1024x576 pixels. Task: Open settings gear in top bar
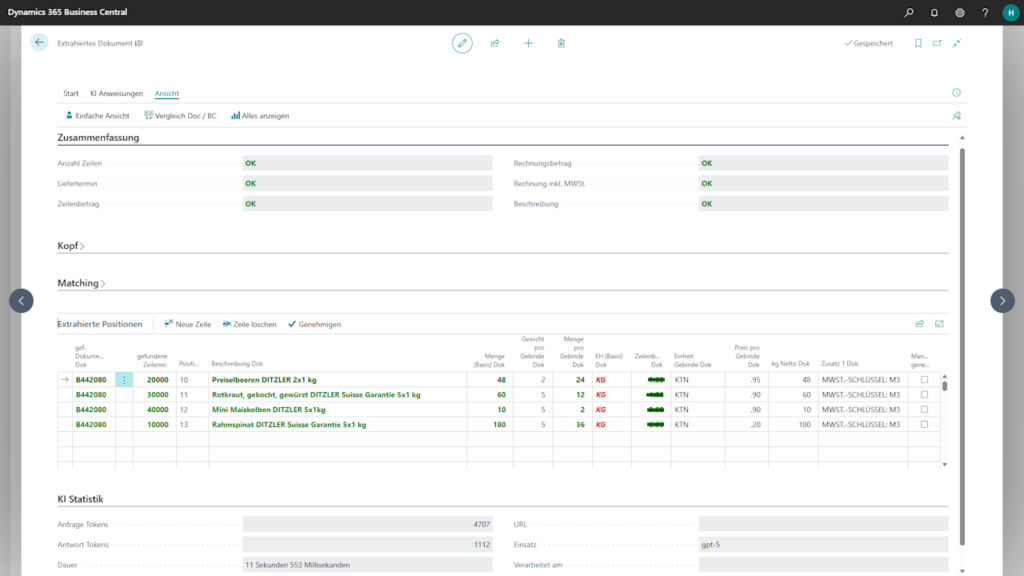point(960,13)
